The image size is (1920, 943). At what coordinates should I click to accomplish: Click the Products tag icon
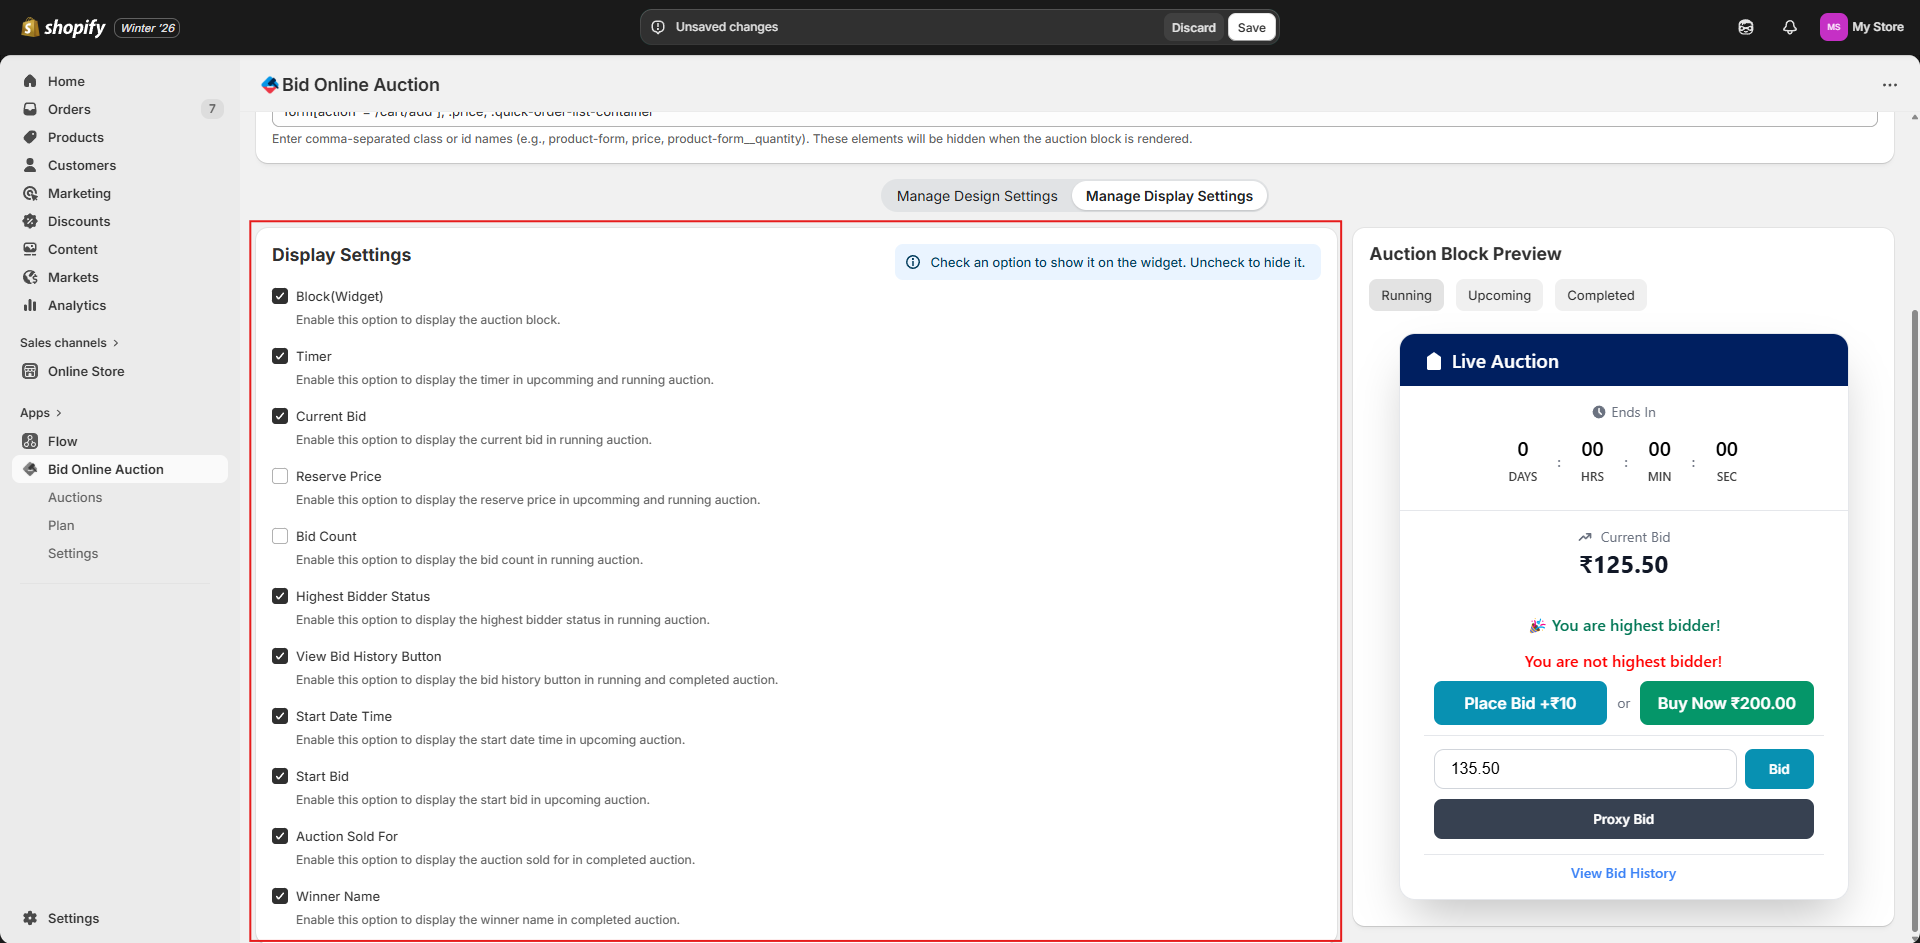coord(30,137)
